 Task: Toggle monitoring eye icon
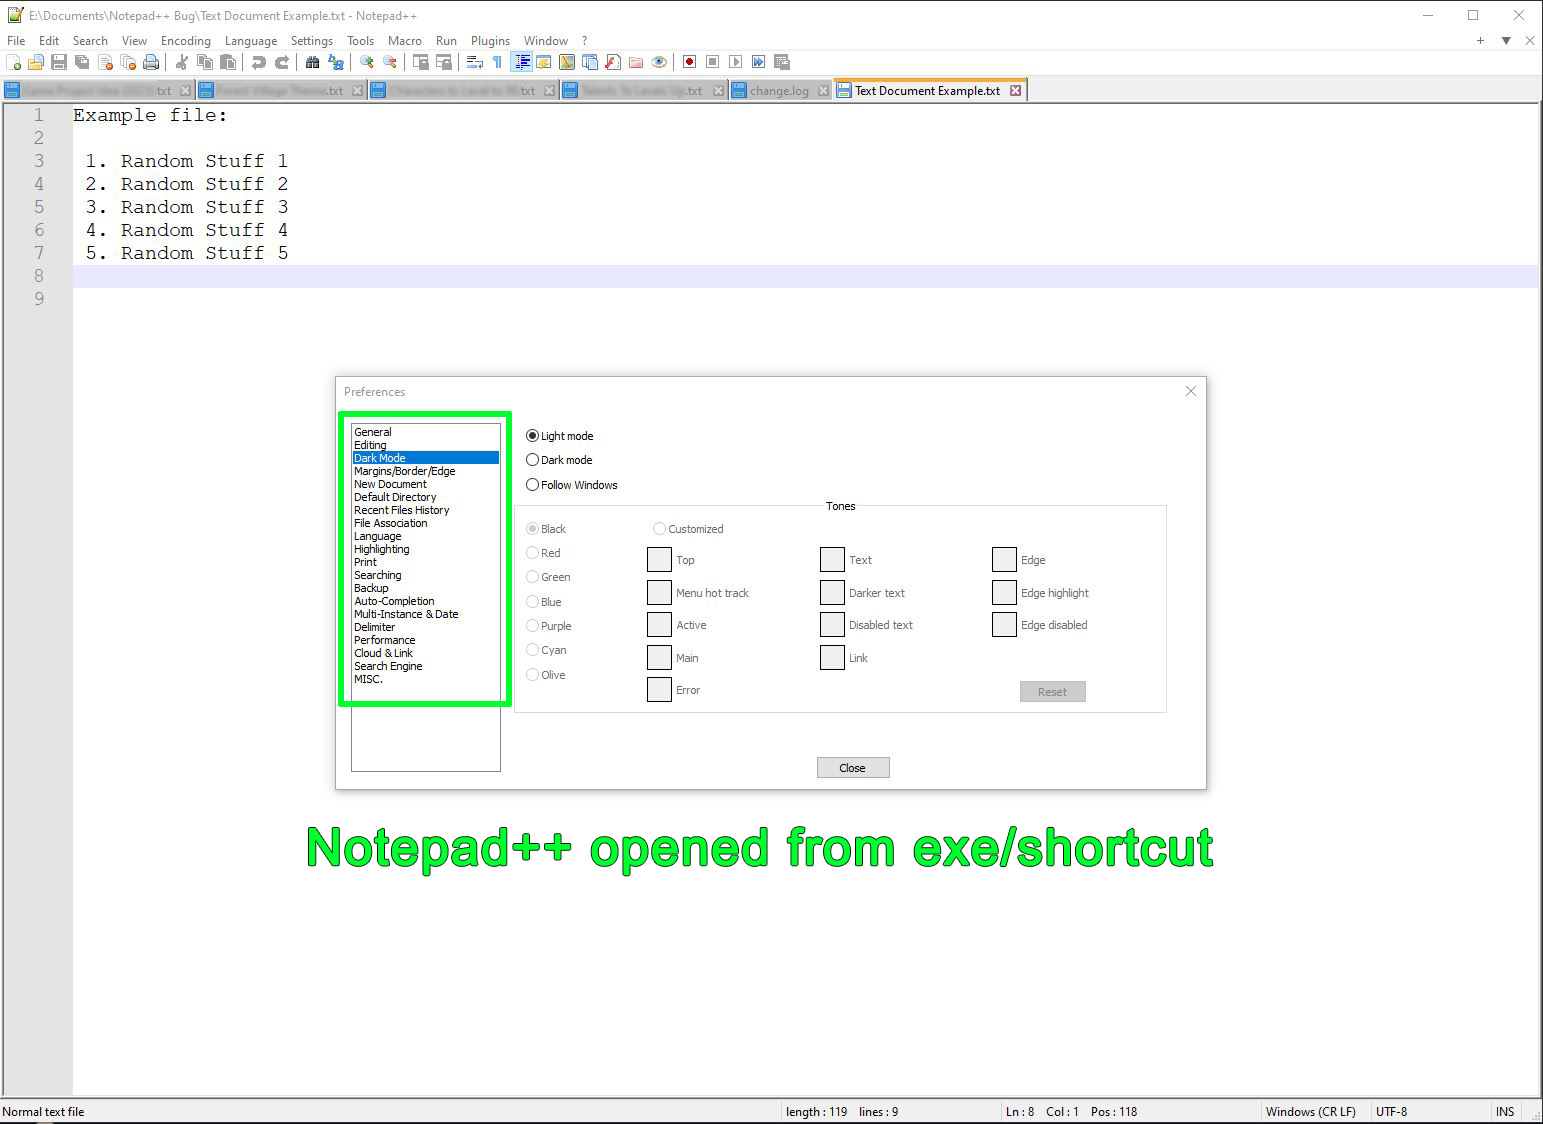(659, 62)
